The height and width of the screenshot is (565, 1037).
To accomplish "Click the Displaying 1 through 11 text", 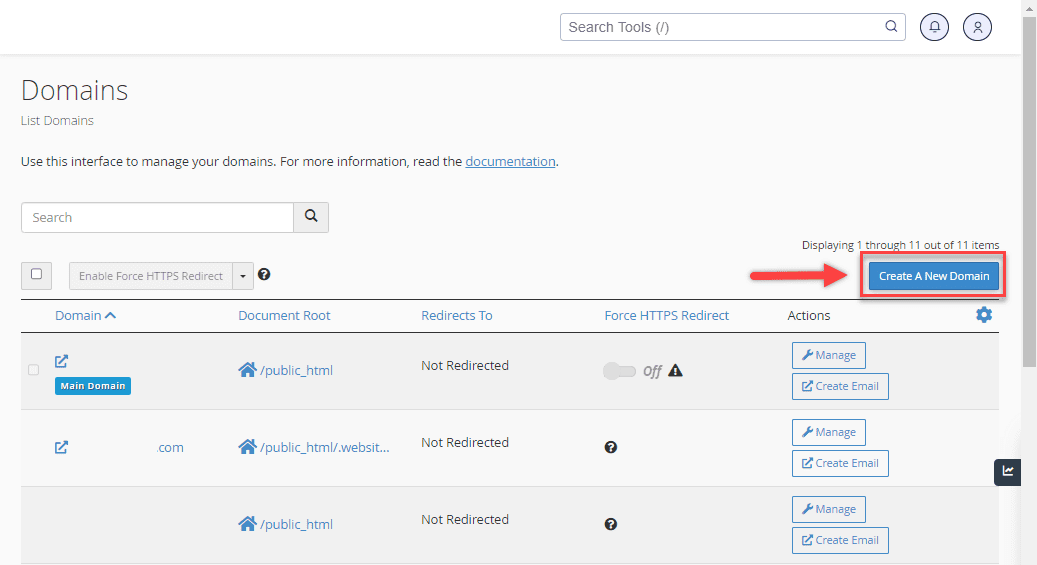I will [900, 245].
